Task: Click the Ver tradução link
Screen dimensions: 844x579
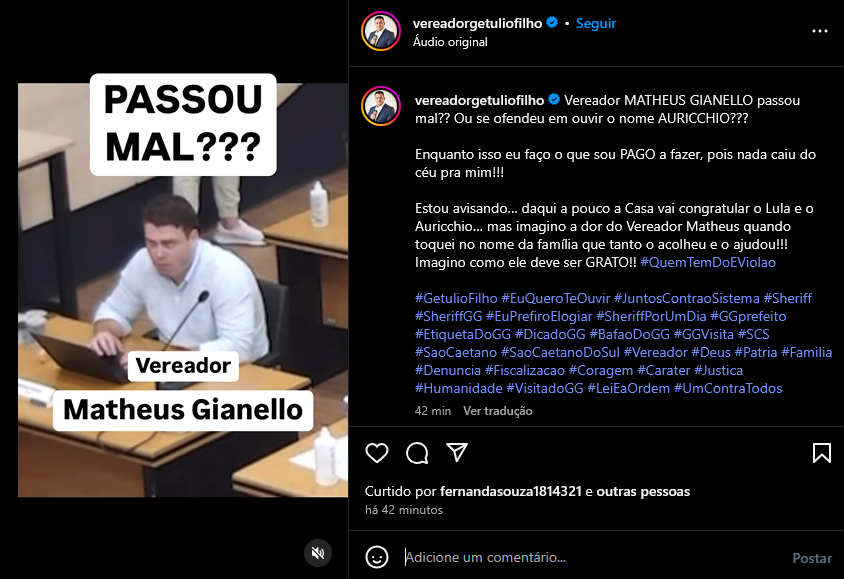Action: 498,411
